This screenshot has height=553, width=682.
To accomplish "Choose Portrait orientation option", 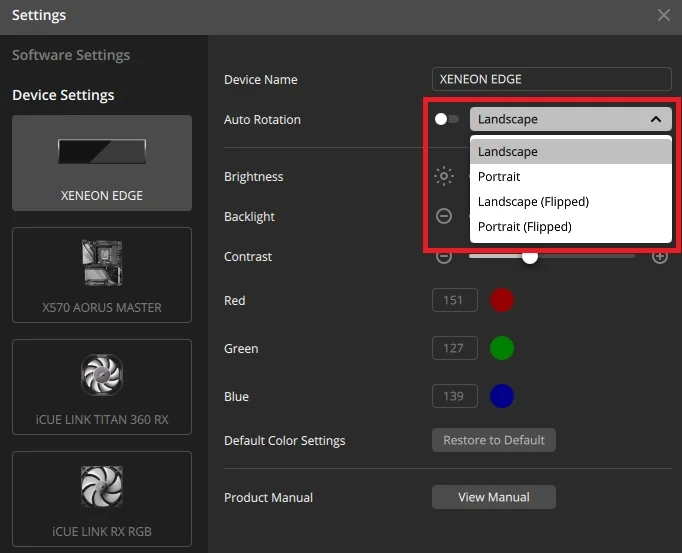I will coord(571,177).
